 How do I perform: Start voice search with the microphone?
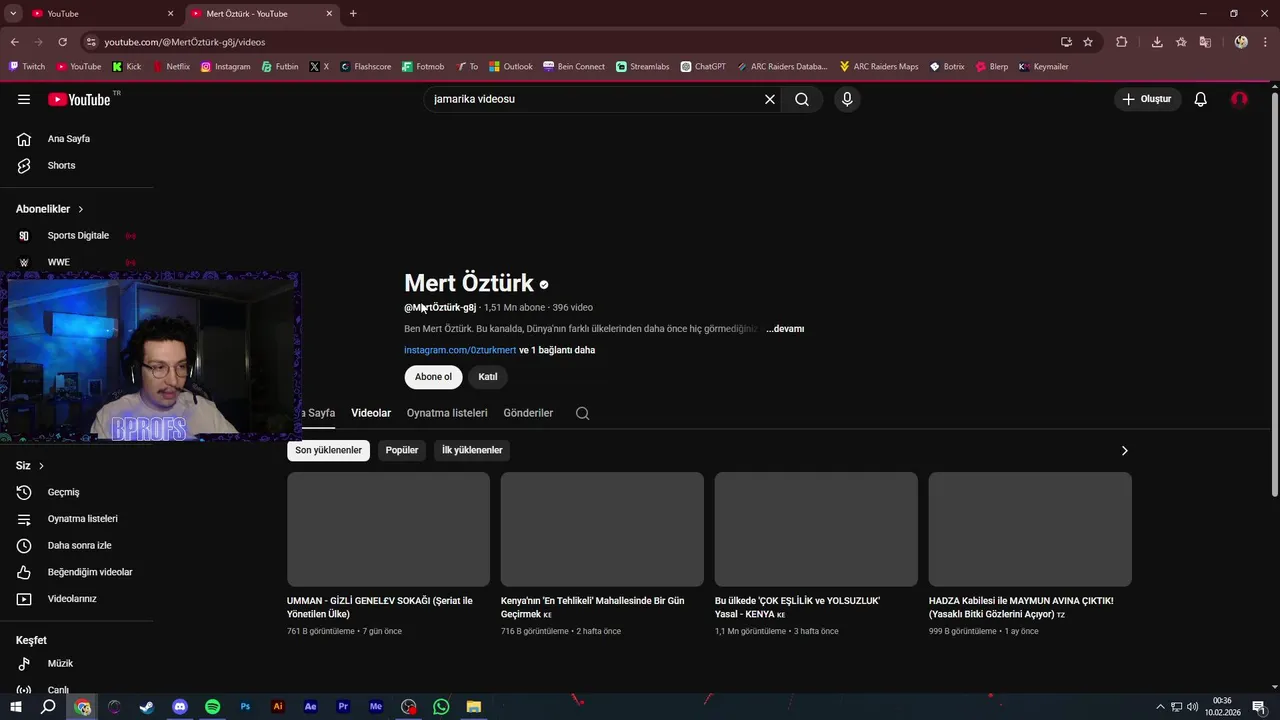(847, 99)
